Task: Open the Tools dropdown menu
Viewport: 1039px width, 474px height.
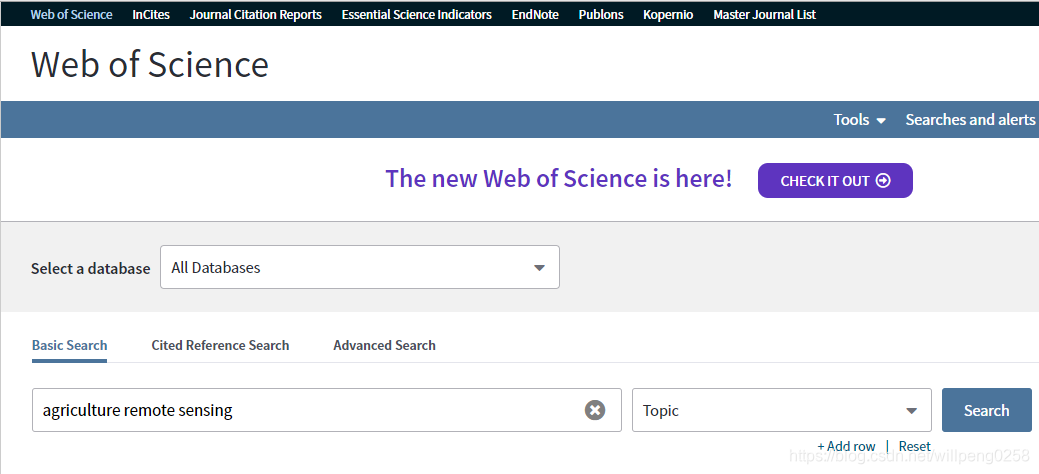Action: point(859,120)
